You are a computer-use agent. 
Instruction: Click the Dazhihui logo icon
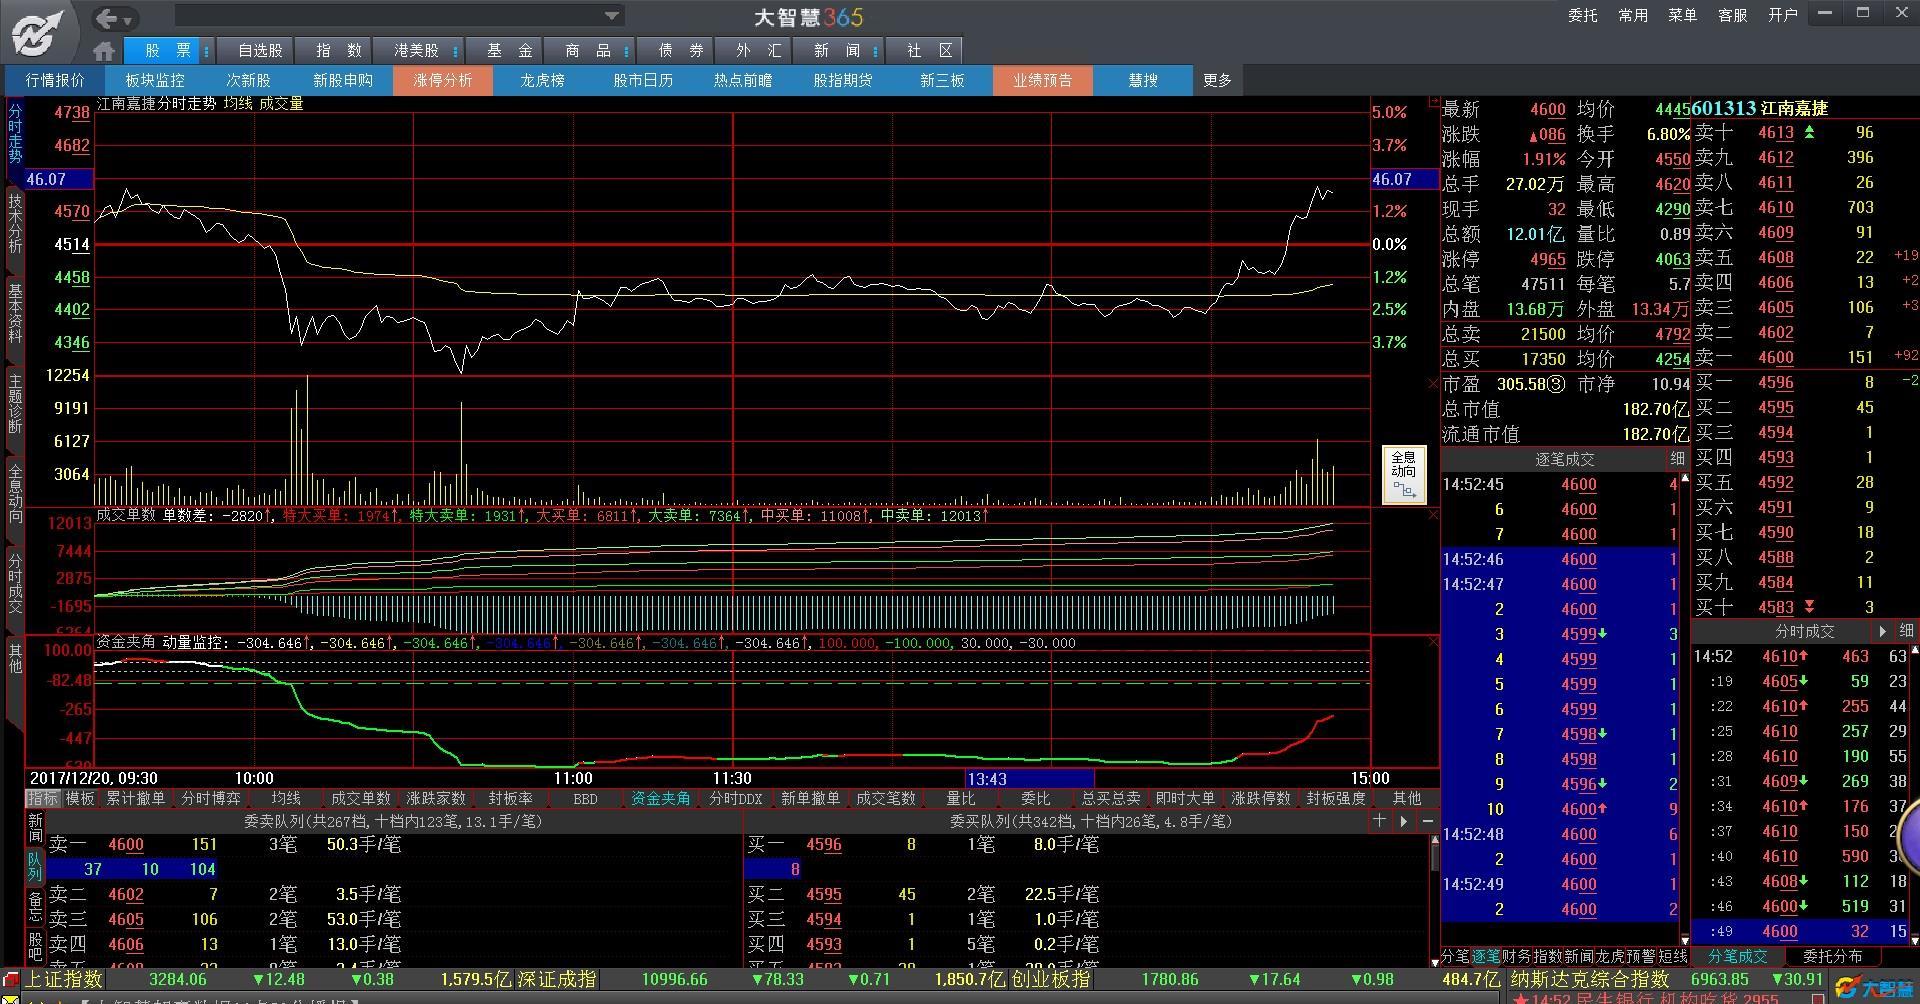(38, 32)
